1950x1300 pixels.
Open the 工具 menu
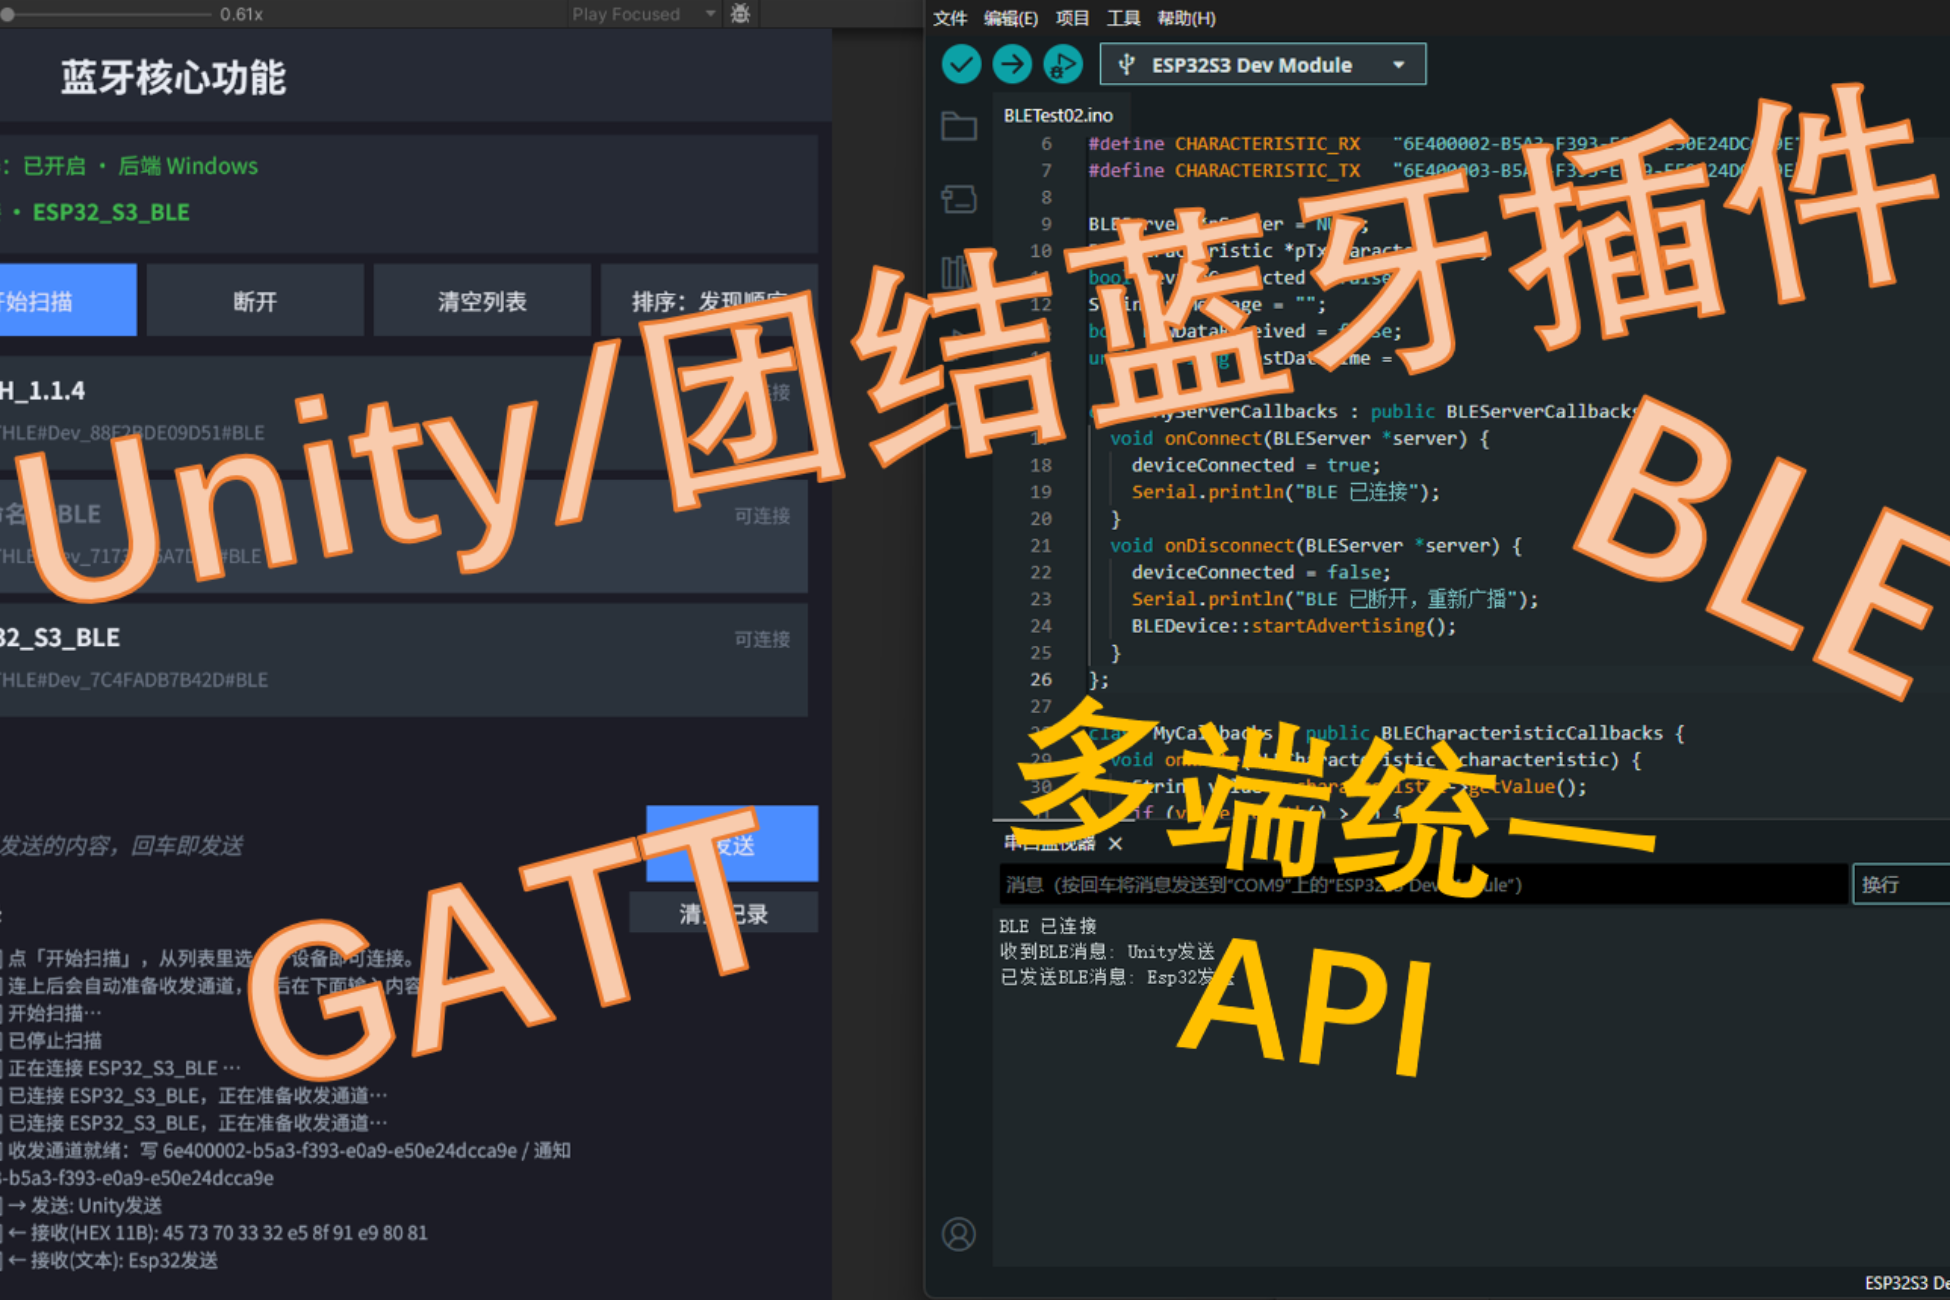click(1123, 18)
